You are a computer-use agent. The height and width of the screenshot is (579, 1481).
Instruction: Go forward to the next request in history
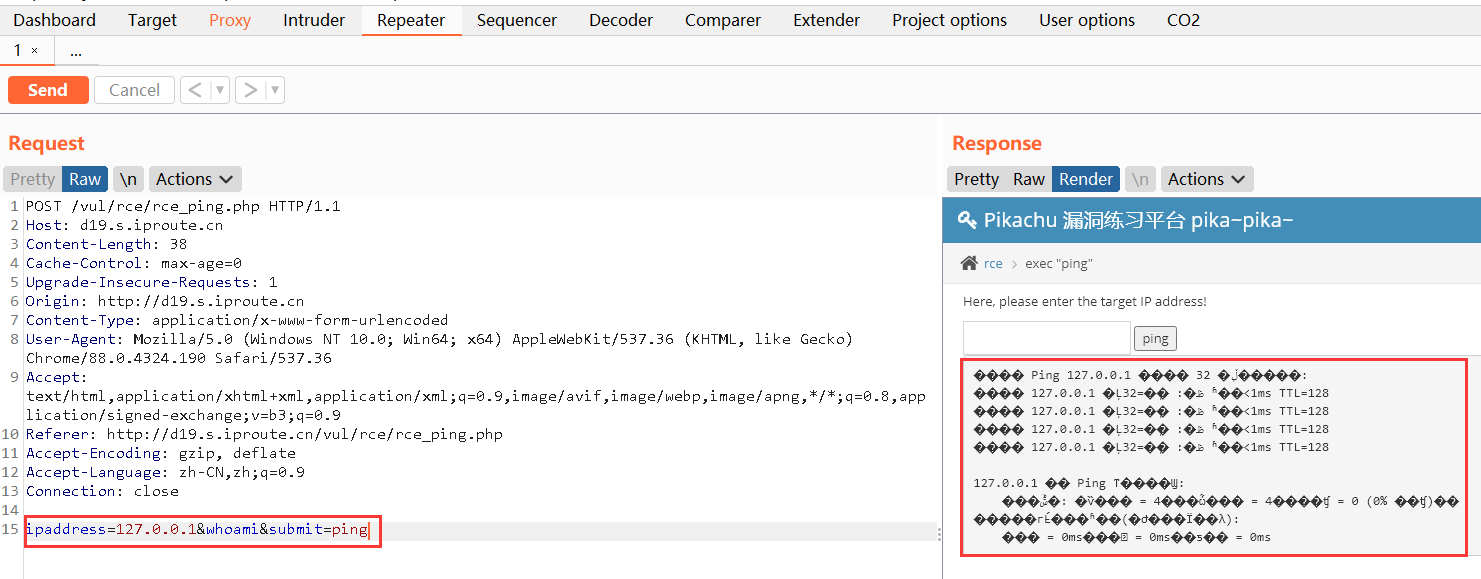[x=250, y=90]
